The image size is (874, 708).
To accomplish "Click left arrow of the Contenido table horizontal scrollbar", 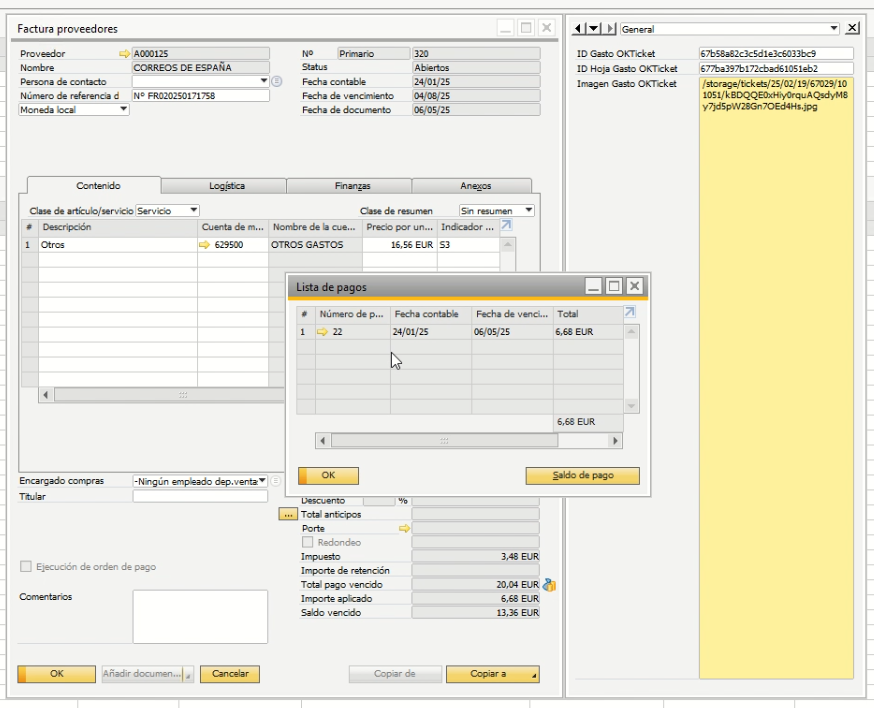I will pyautogui.click(x=46, y=395).
